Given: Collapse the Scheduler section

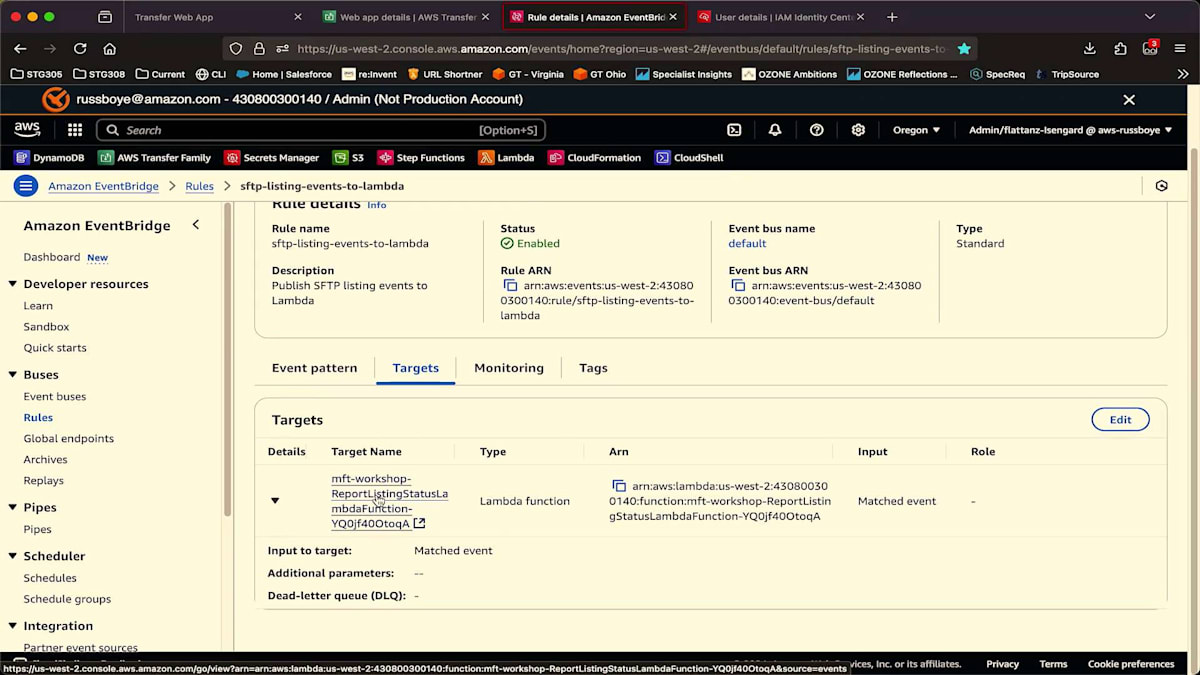Looking at the screenshot, I should [x=13, y=556].
